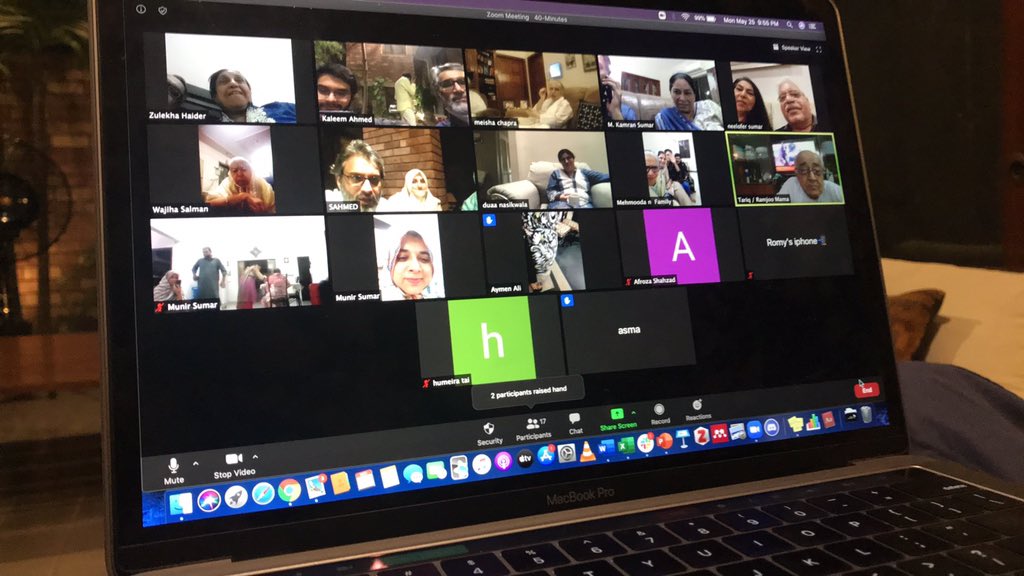Open Slack from the Dock
Image resolution: width=1024 pixels, height=576 pixels.
point(645,443)
